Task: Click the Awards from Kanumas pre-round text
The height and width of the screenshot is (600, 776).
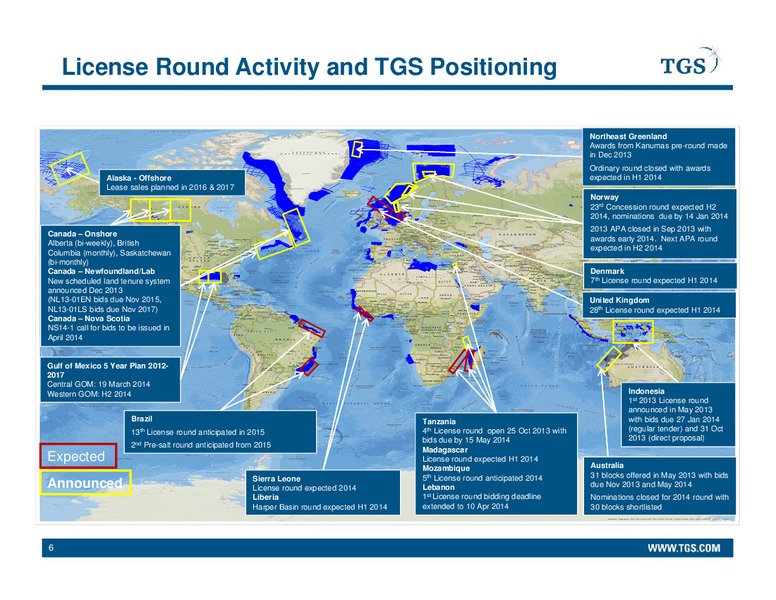Action: 658,150
